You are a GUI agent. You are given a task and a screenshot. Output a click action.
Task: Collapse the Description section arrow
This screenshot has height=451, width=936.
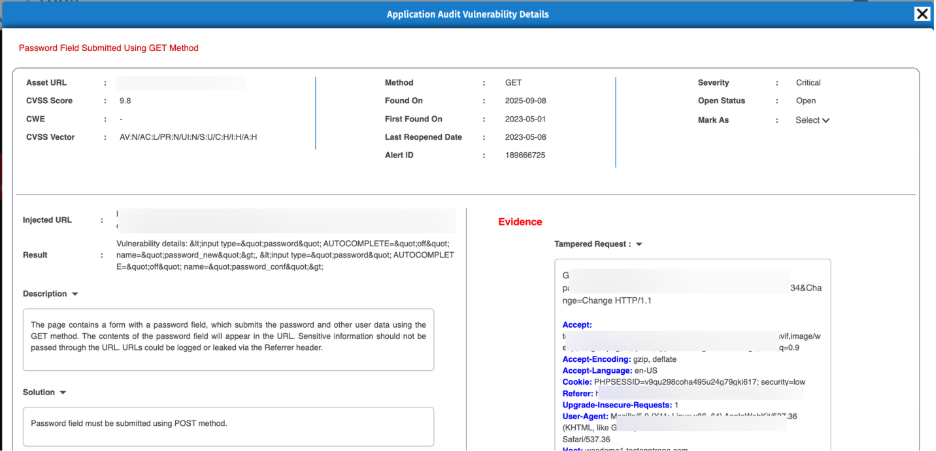75,294
